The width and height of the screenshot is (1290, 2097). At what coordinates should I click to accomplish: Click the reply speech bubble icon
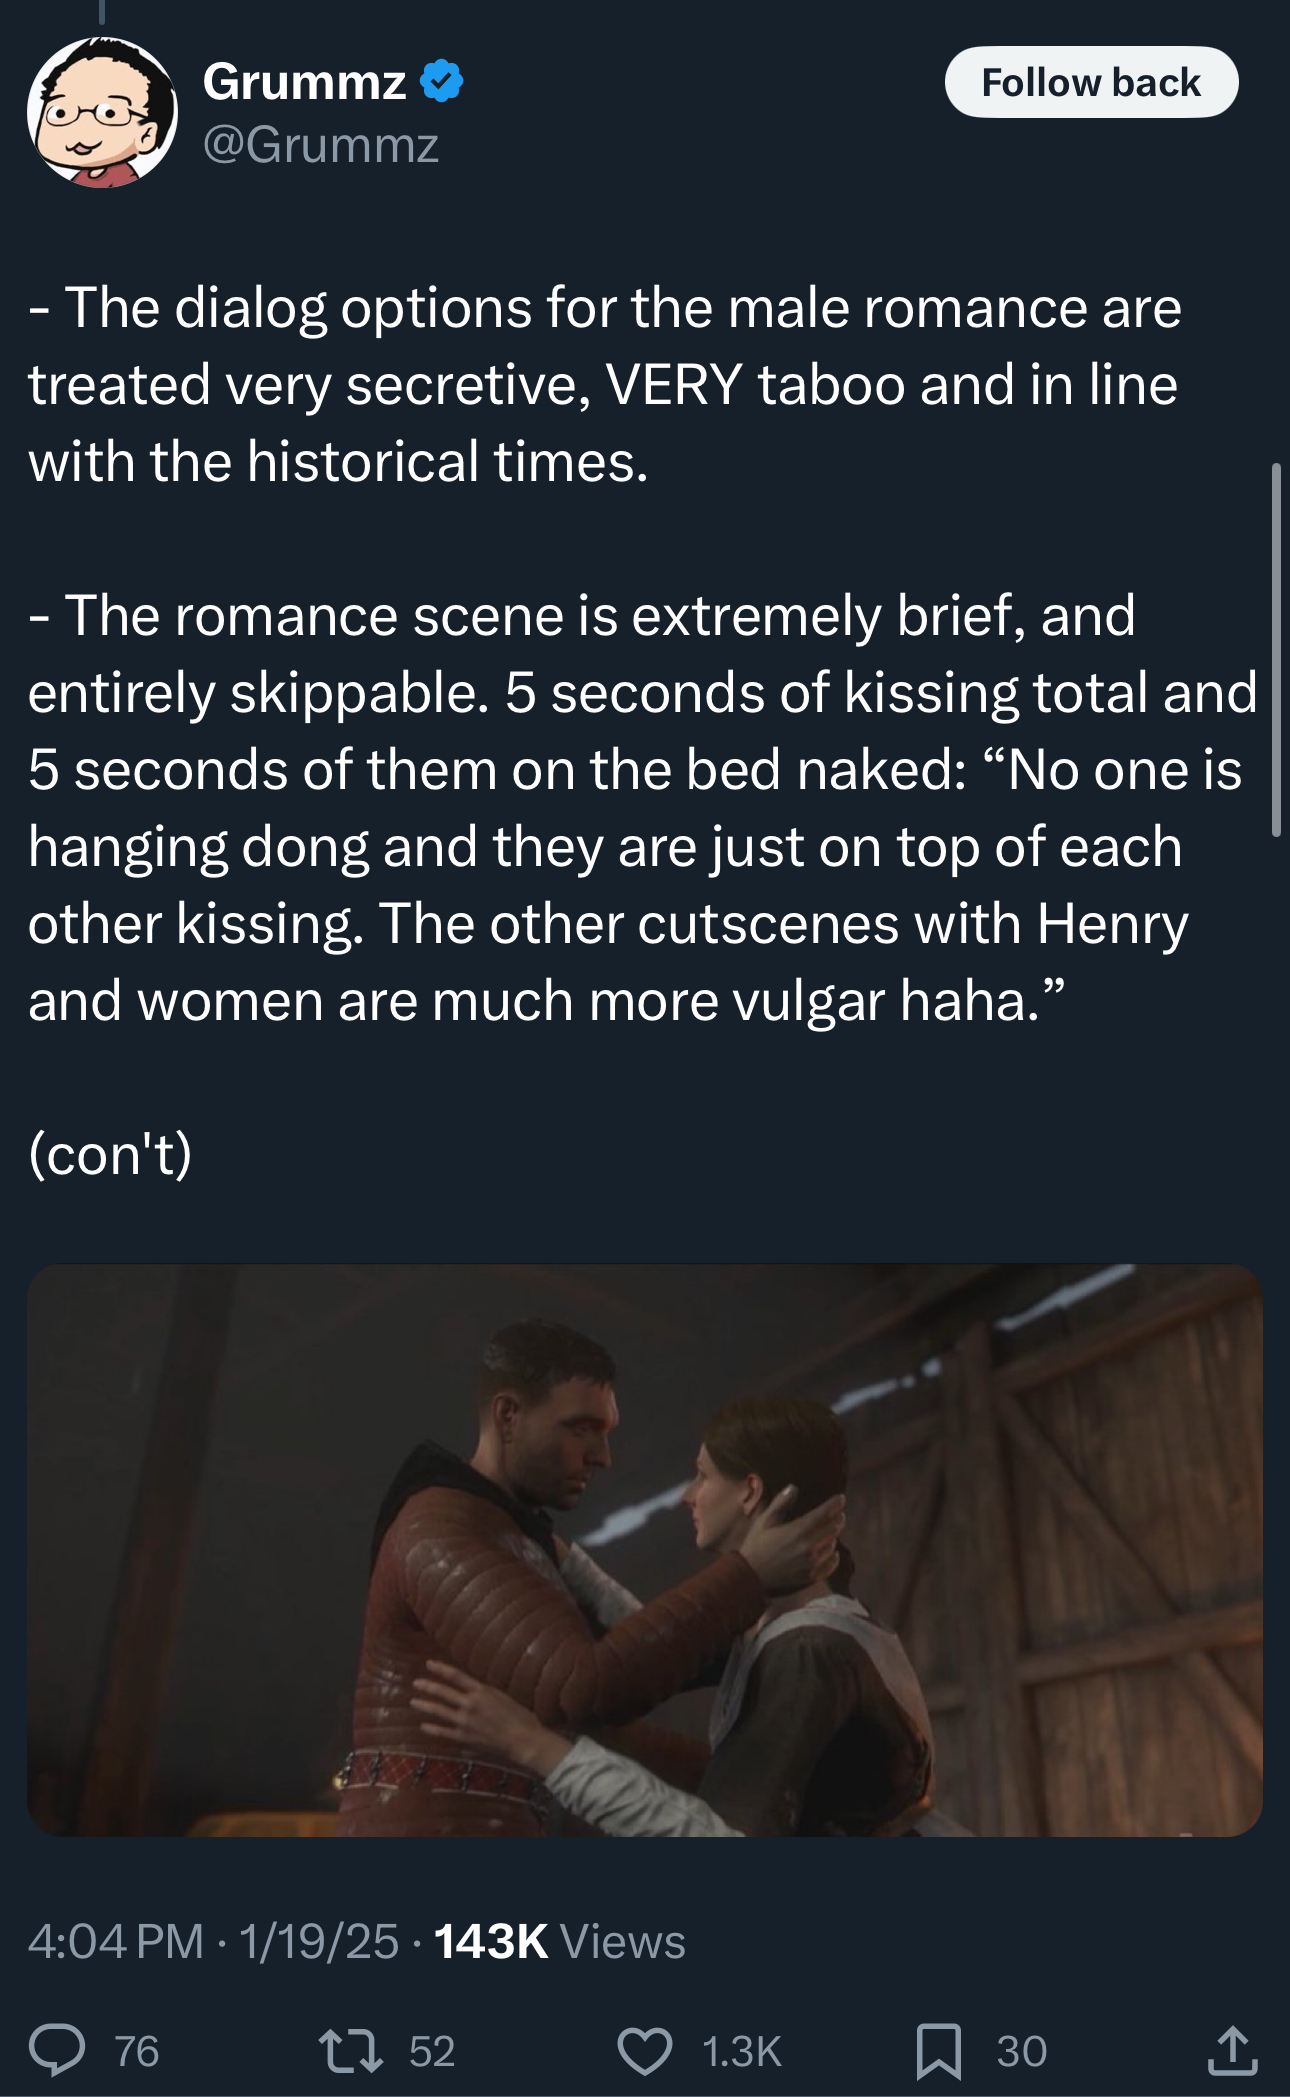pyautogui.click(x=56, y=2050)
